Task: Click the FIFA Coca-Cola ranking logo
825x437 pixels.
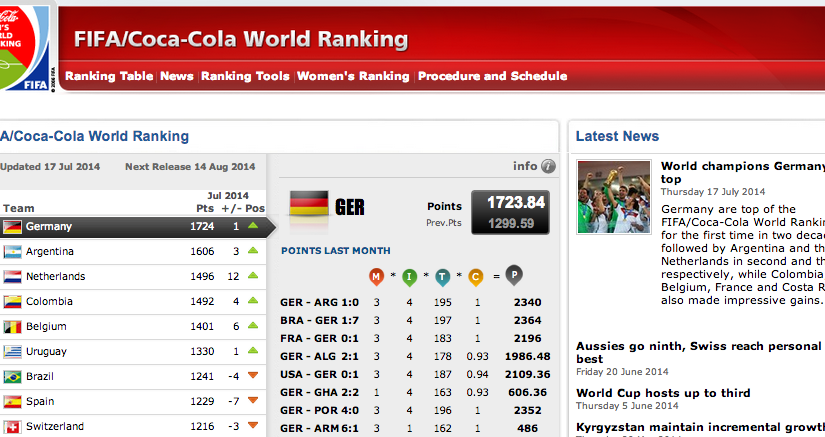Action: 25,48
